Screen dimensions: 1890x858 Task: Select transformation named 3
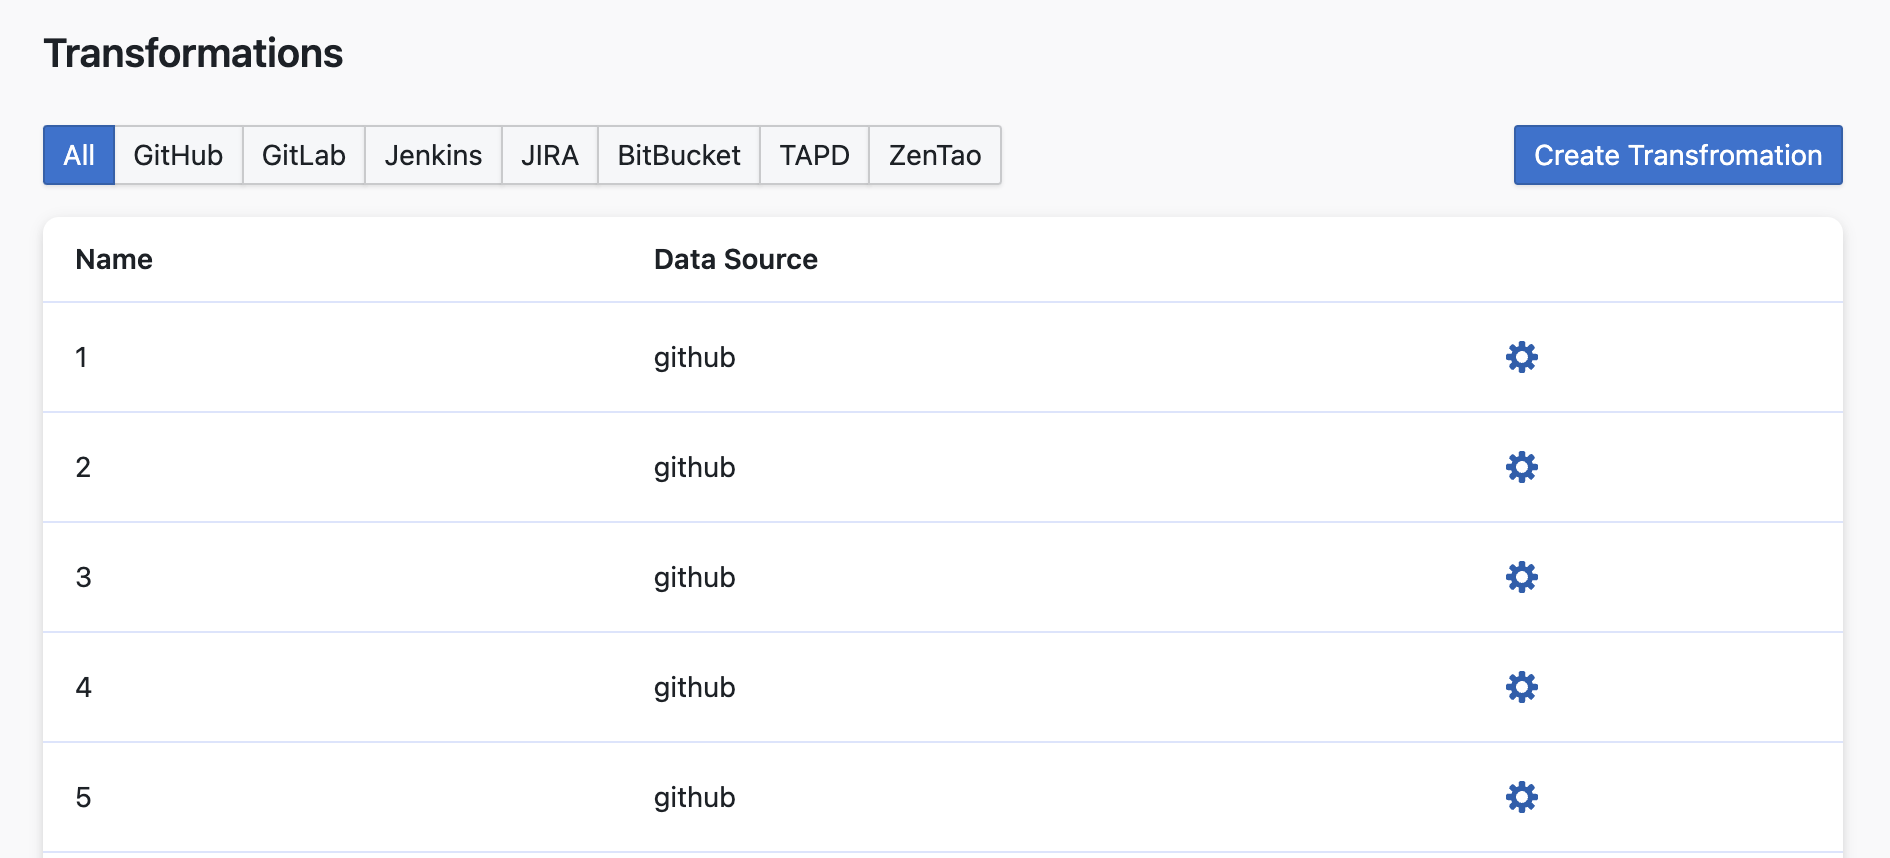83,577
